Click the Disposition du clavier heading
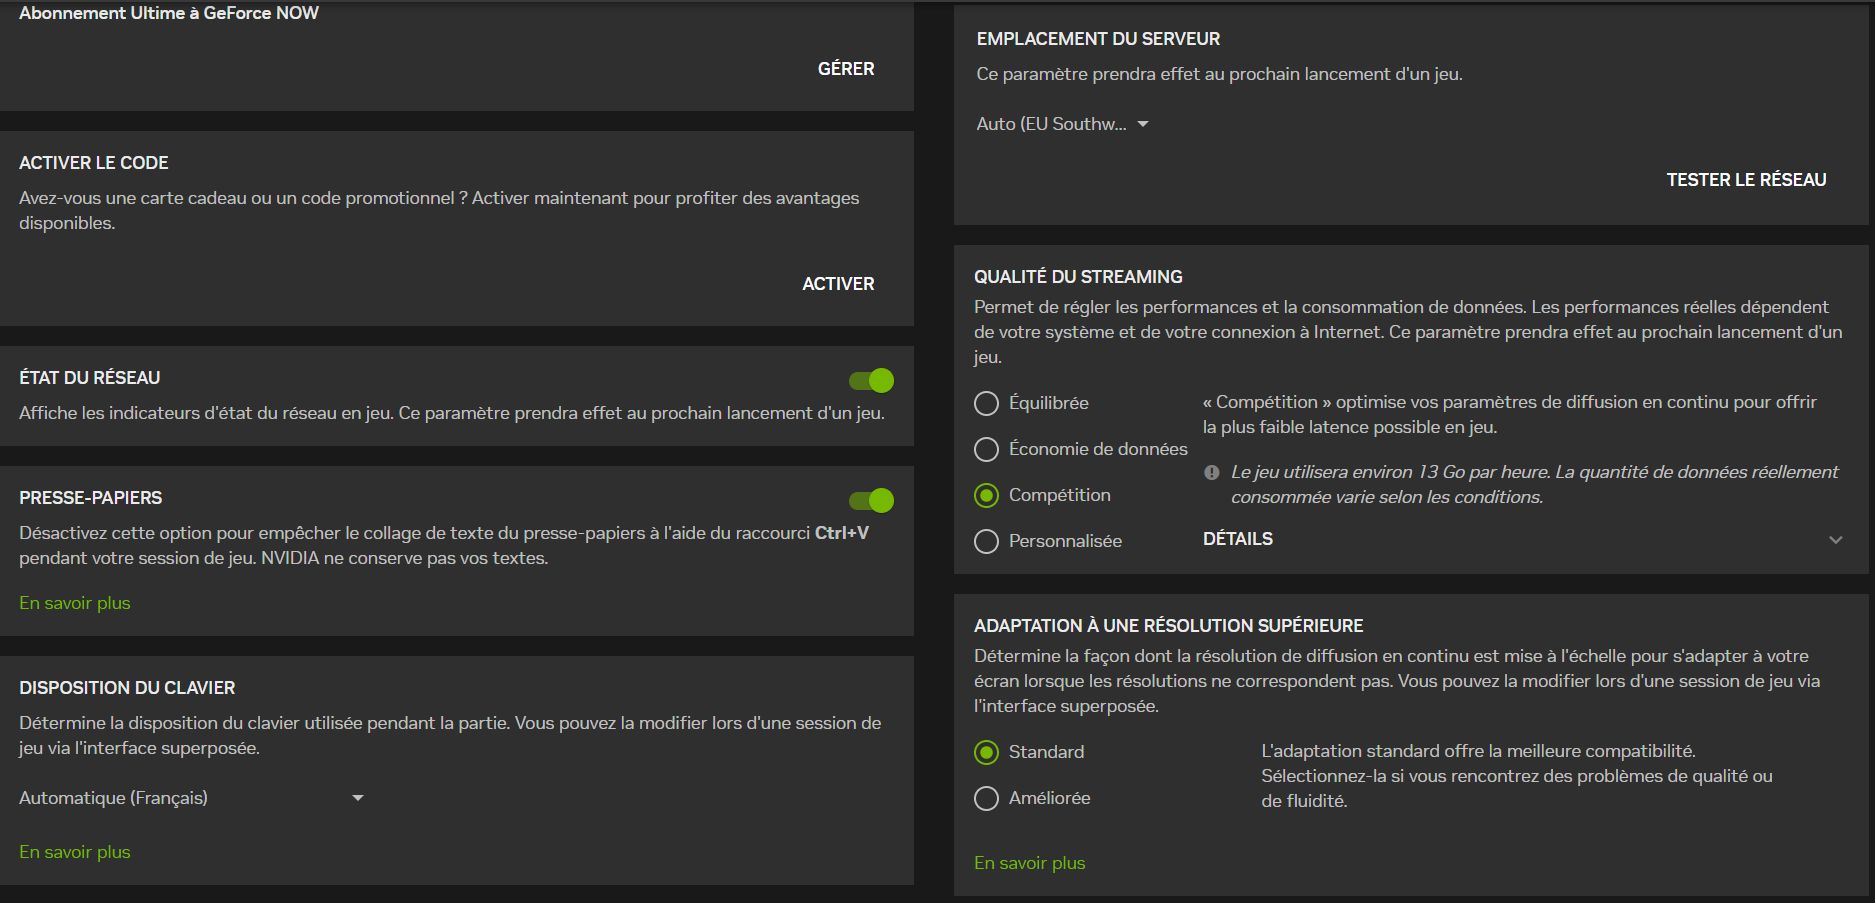The width and height of the screenshot is (1875, 903). pyautogui.click(x=127, y=688)
